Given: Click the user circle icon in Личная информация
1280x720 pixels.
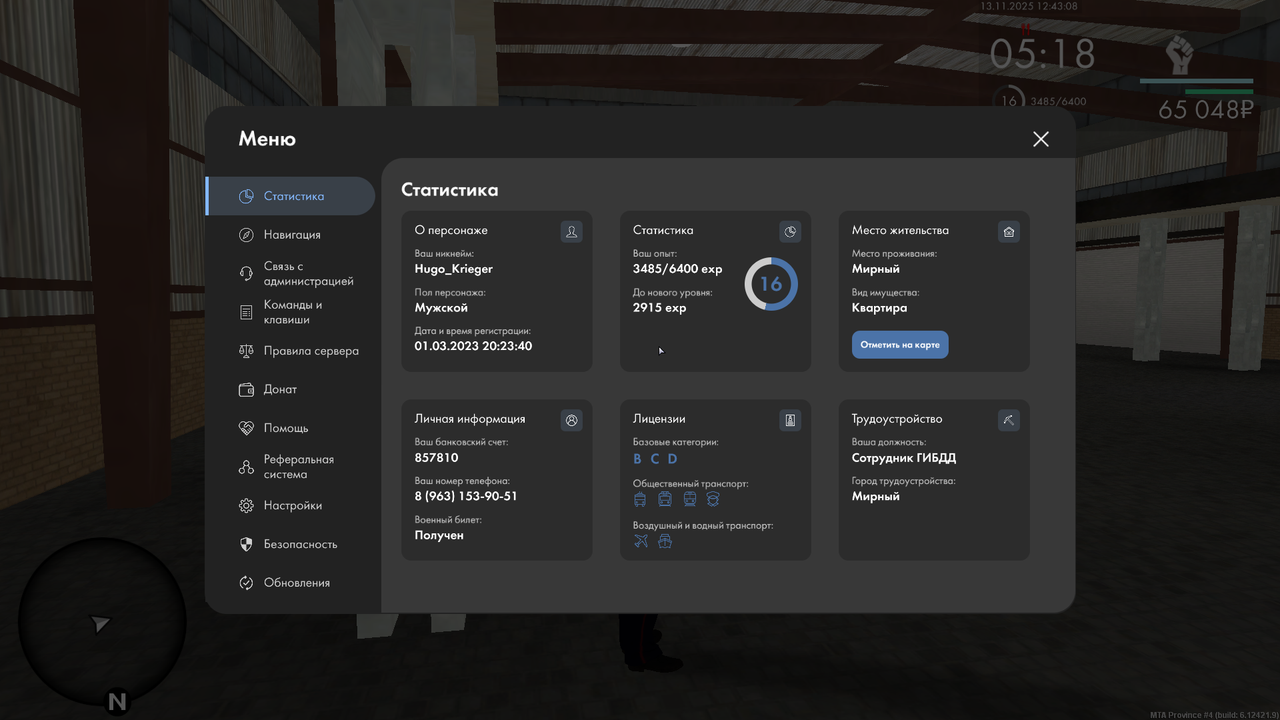Looking at the screenshot, I should (571, 421).
